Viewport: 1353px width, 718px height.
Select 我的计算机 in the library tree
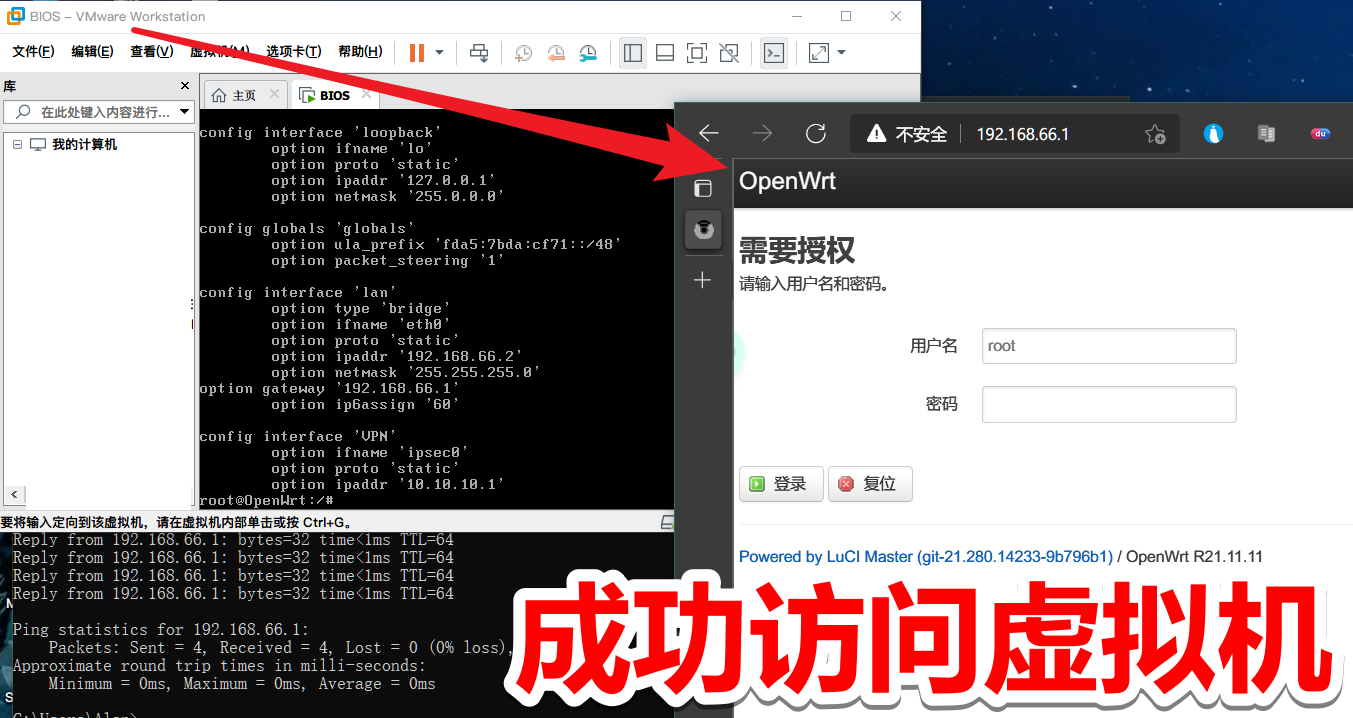tap(84, 145)
